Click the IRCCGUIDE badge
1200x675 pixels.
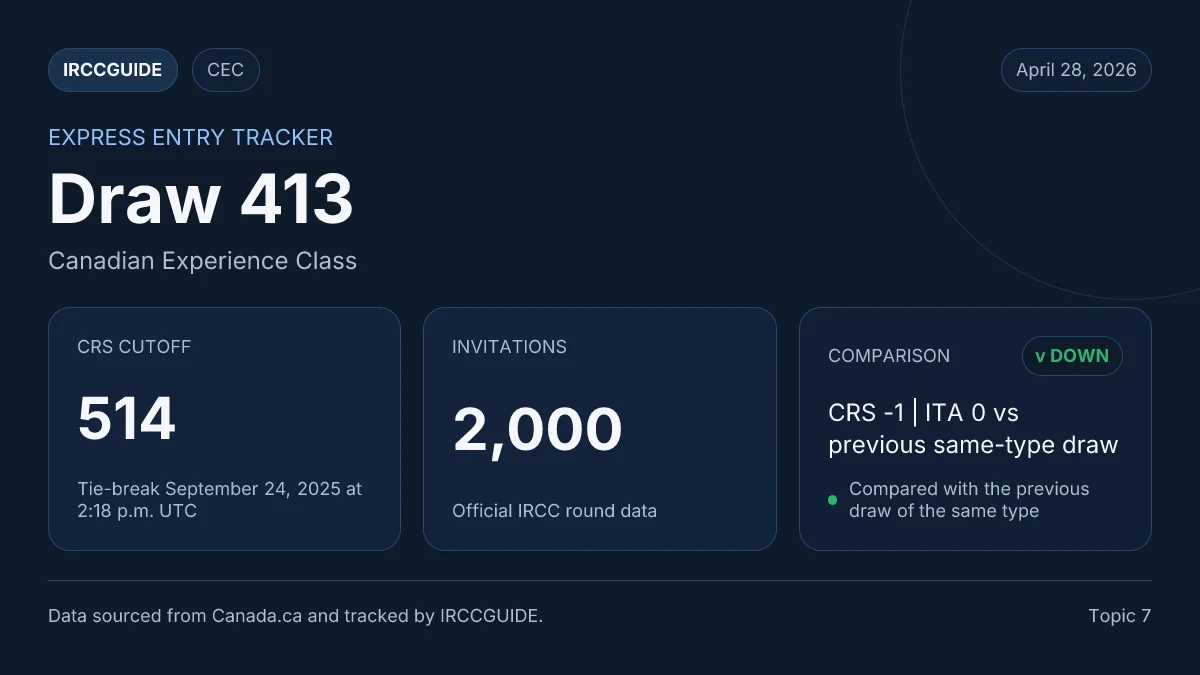coord(113,70)
